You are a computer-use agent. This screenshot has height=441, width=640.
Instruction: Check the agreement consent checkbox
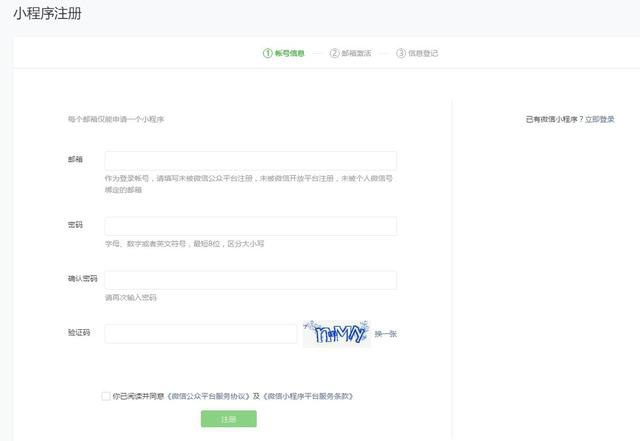click(106, 396)
